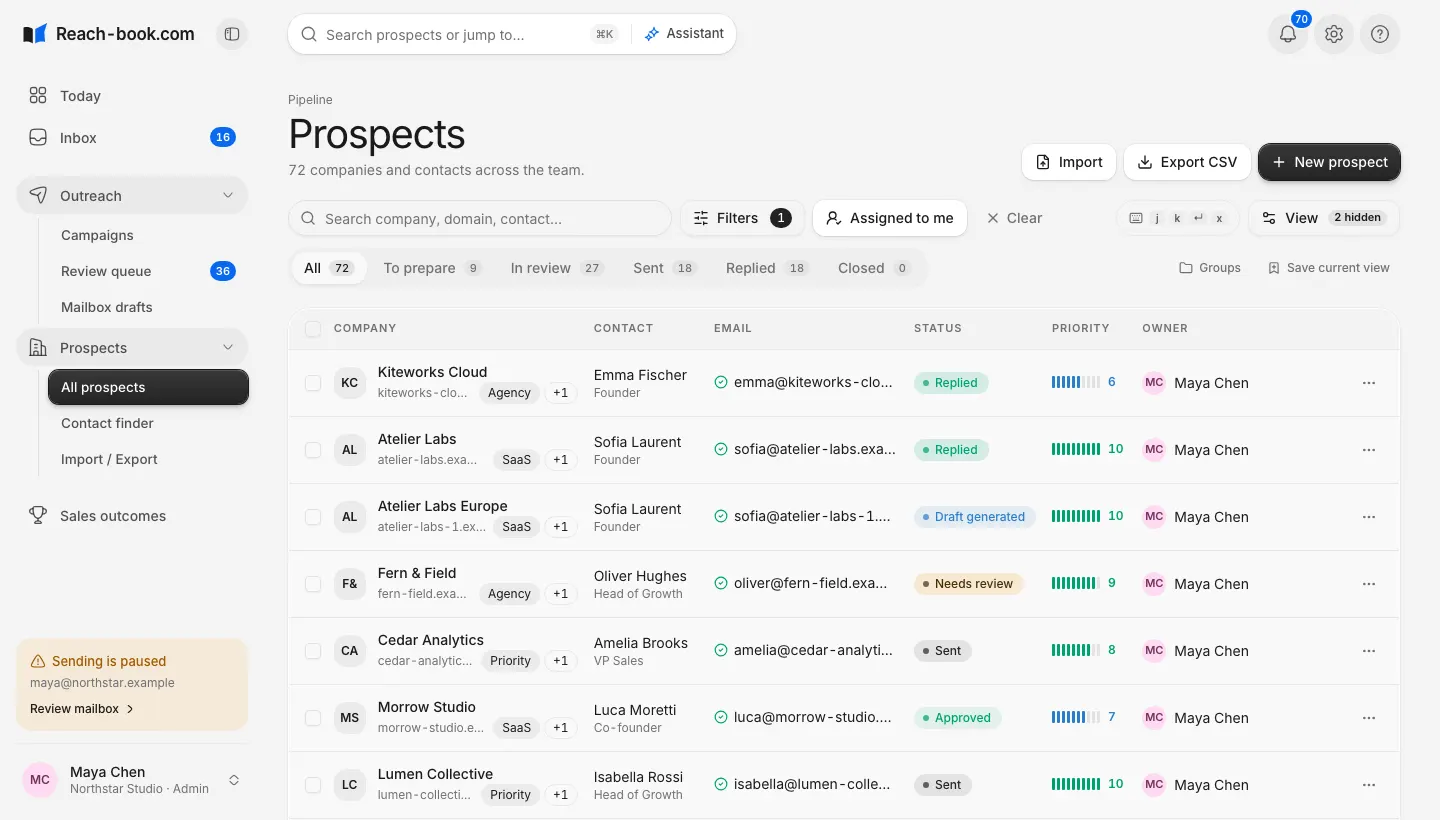1440x820 pixels.
Task: Open Contact finder
Action: pos(148,423)
